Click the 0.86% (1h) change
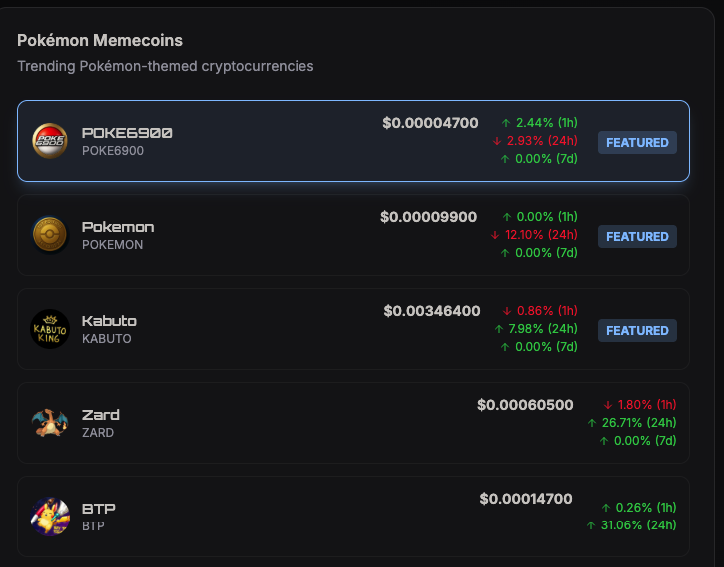The image size is (724, 567). pyautogui.click(x=540, y=311)
